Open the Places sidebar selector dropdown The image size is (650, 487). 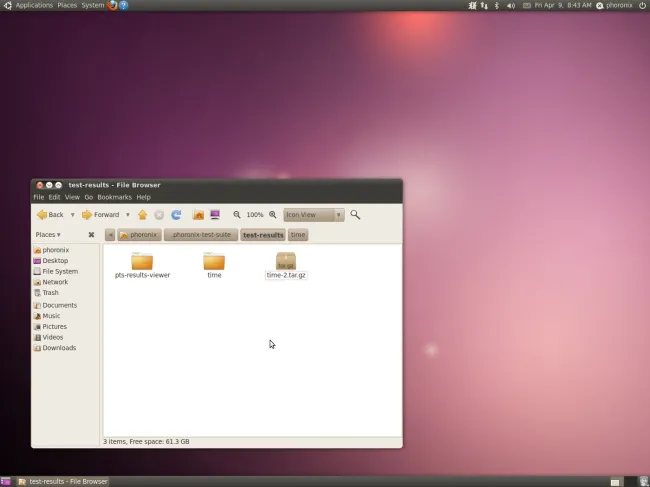(48, 235)
